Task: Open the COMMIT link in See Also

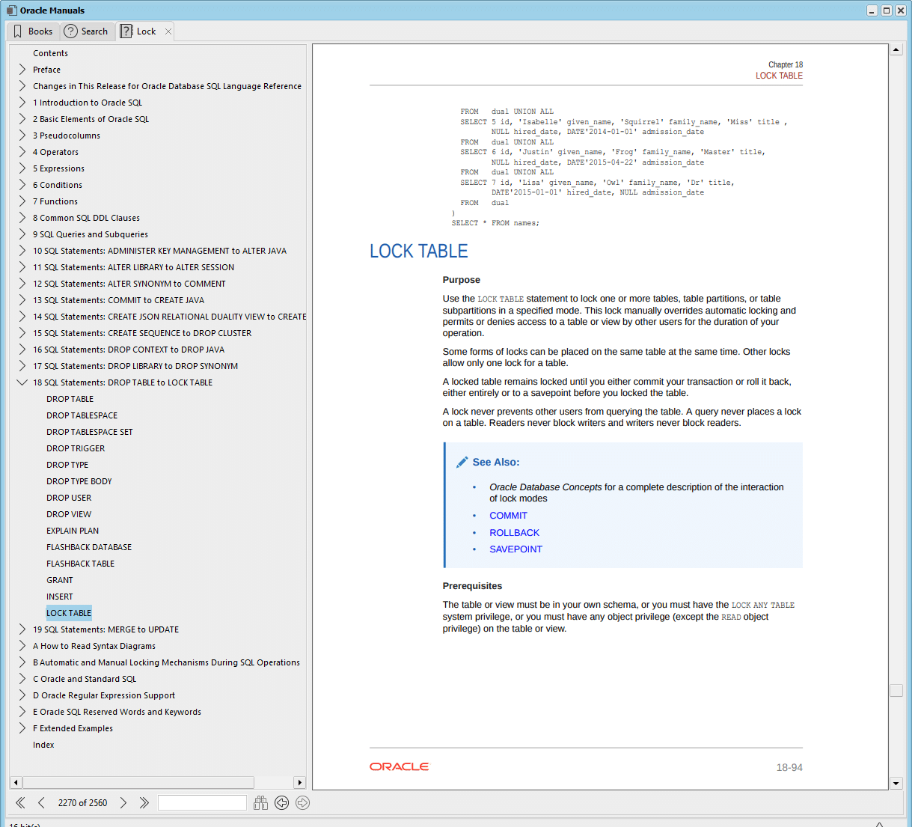Action: pos(508,515)
